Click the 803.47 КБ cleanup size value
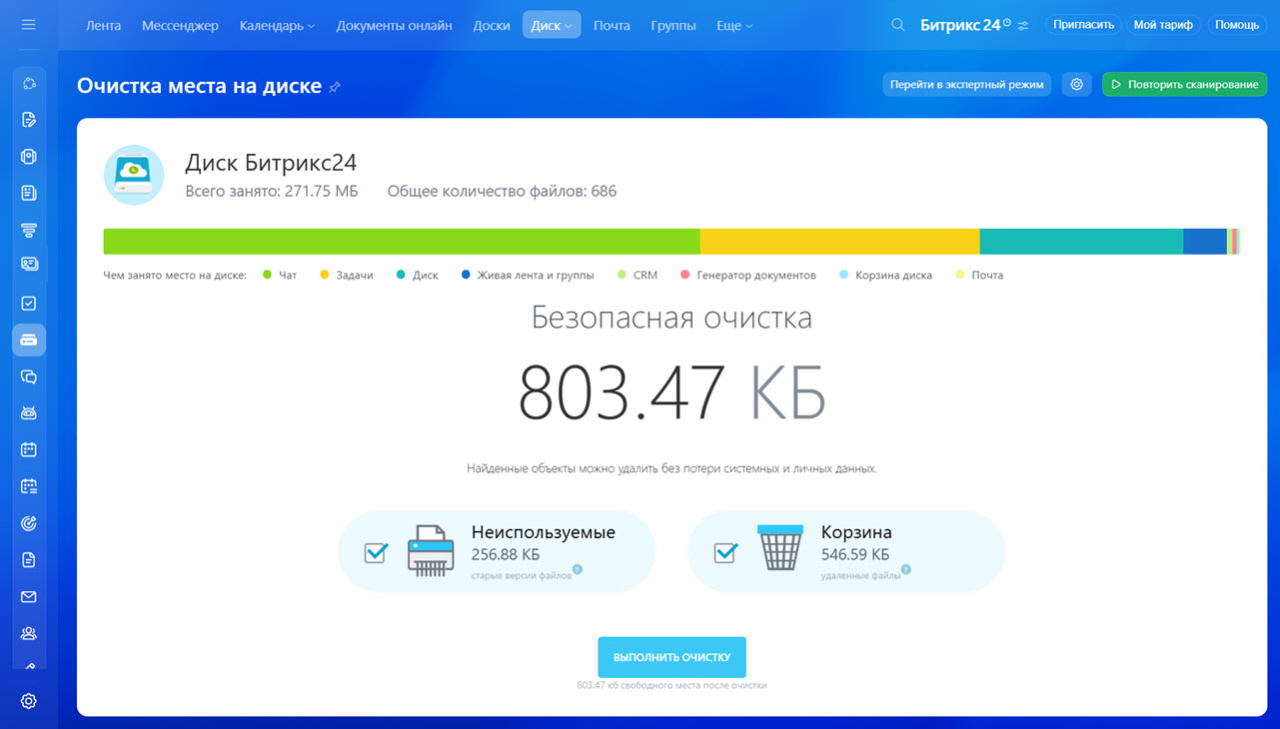 (x=672, y=392)
